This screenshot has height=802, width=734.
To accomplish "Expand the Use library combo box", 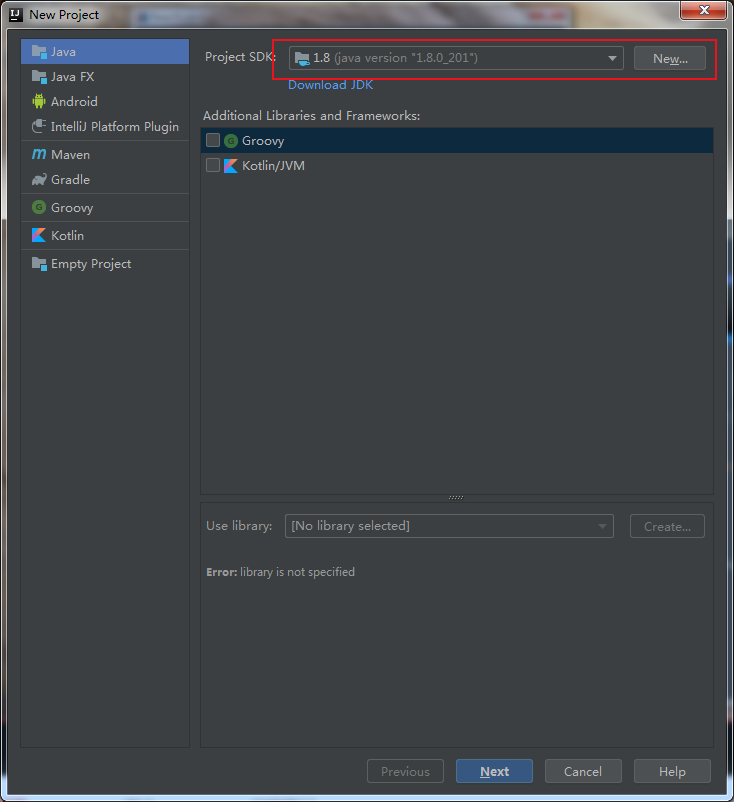I will 449,526.
